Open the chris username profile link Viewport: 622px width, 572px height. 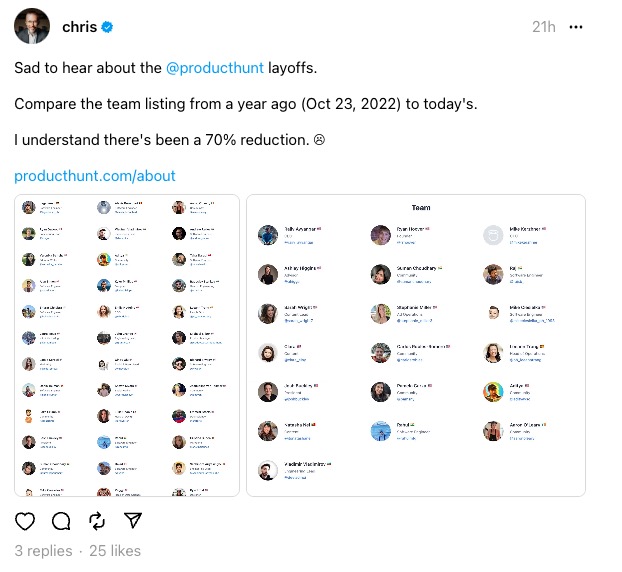pyautogui.click(x=79, y=28)
